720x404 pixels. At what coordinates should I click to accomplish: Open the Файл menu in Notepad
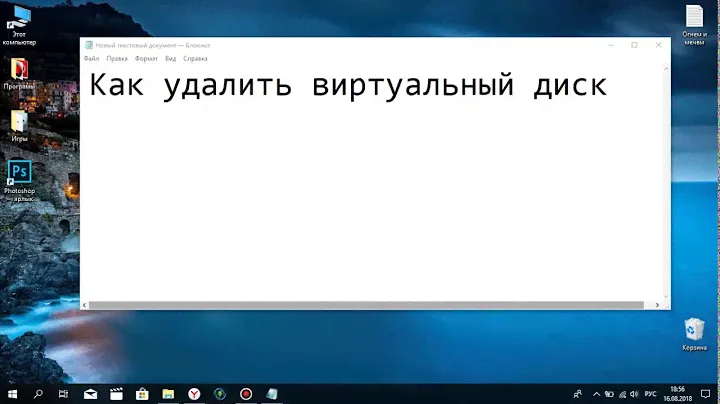tap(91, 59)
